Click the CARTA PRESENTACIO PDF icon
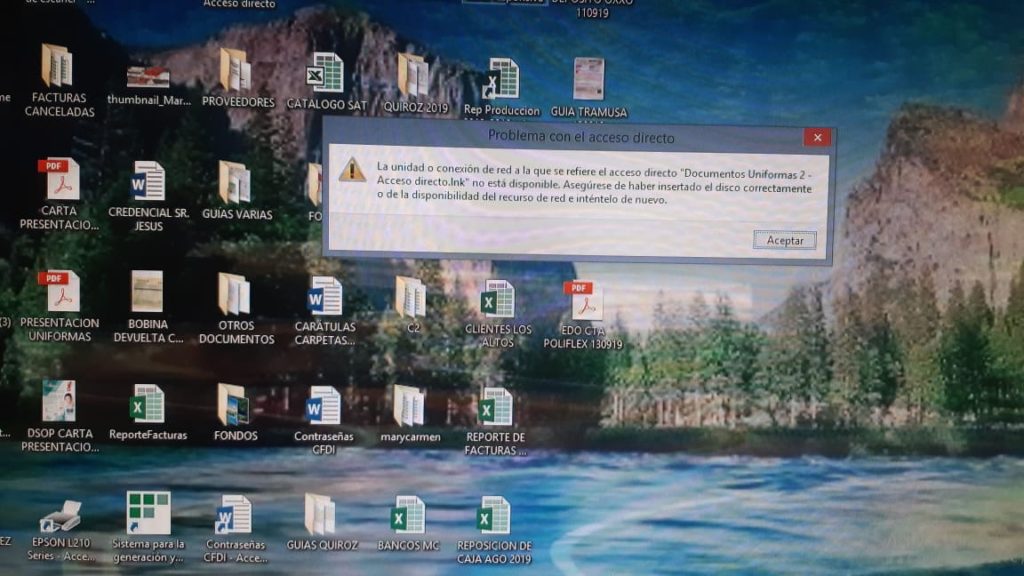Image resolution: width=1024 pixels, height=576 pixels. click(58, 181)
